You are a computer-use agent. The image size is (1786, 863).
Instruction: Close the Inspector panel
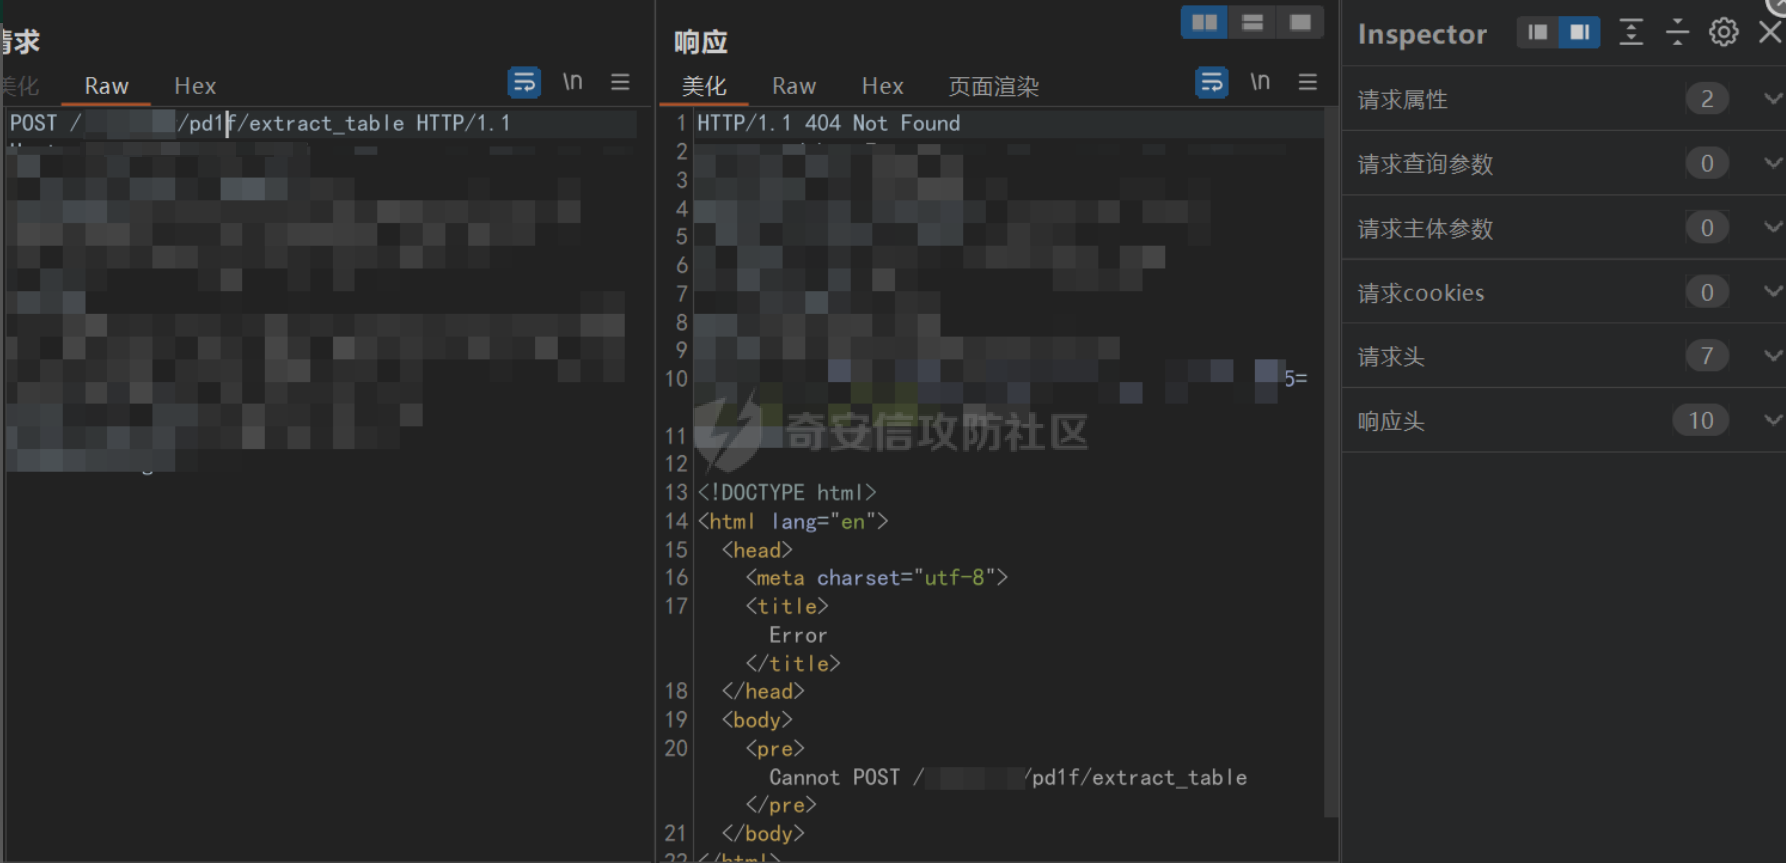pos(1770,32)
